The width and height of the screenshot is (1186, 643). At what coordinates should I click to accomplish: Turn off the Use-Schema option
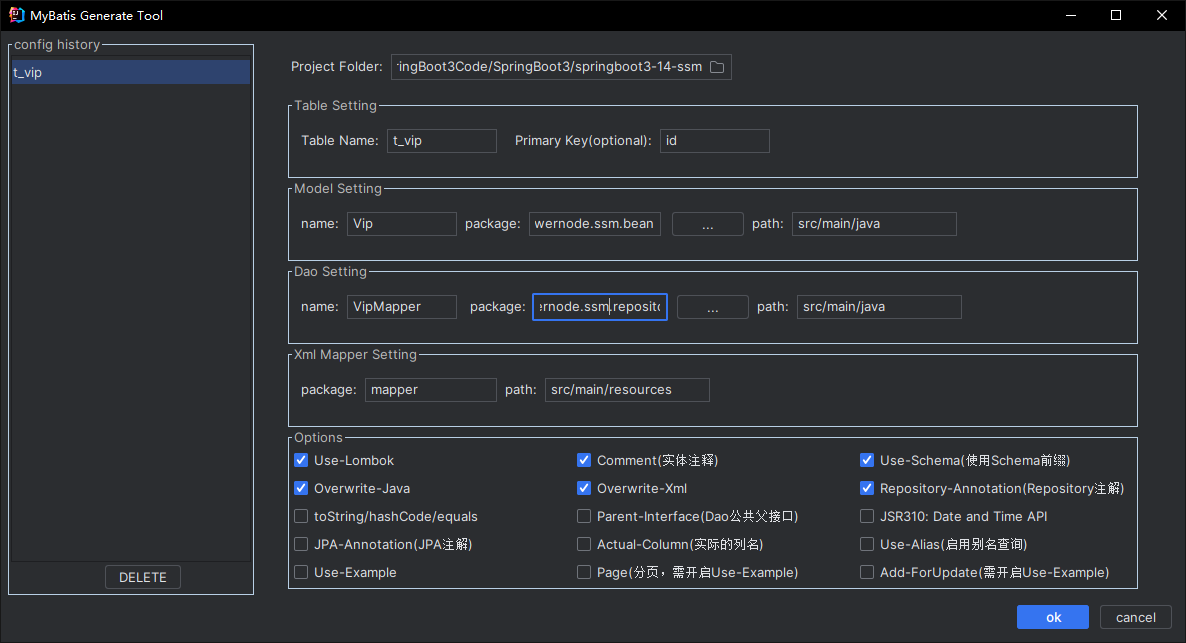coord(867,461)
